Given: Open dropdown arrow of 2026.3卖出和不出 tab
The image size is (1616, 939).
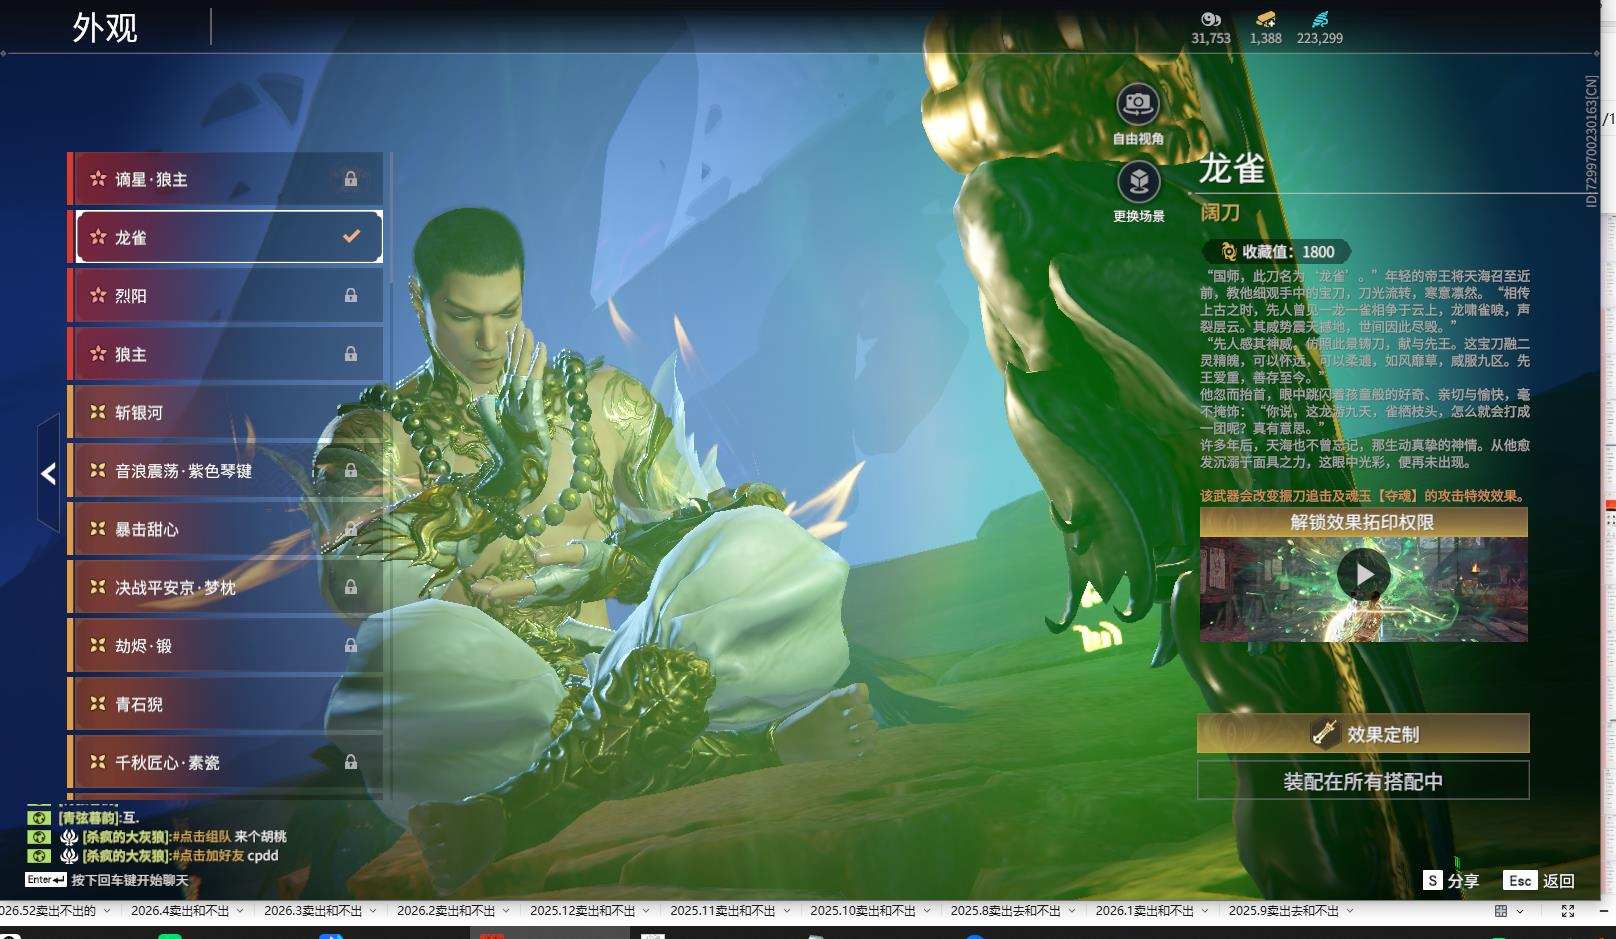Looking at the screenshot, I should [x=373, y=911].
